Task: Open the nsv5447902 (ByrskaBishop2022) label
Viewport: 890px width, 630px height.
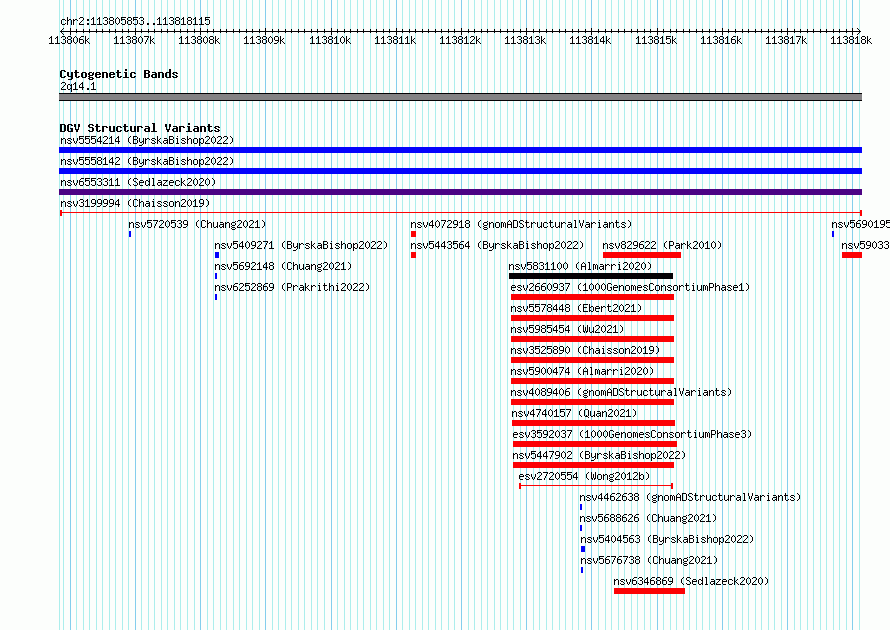Action: point(599,455)
